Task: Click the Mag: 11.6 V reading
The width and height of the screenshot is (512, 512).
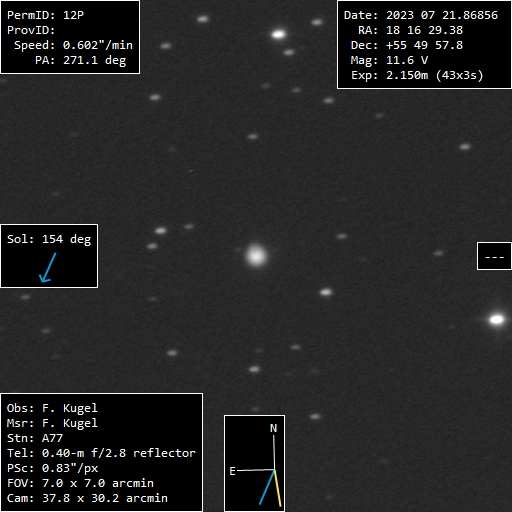Action: click(x=389, y=60)
